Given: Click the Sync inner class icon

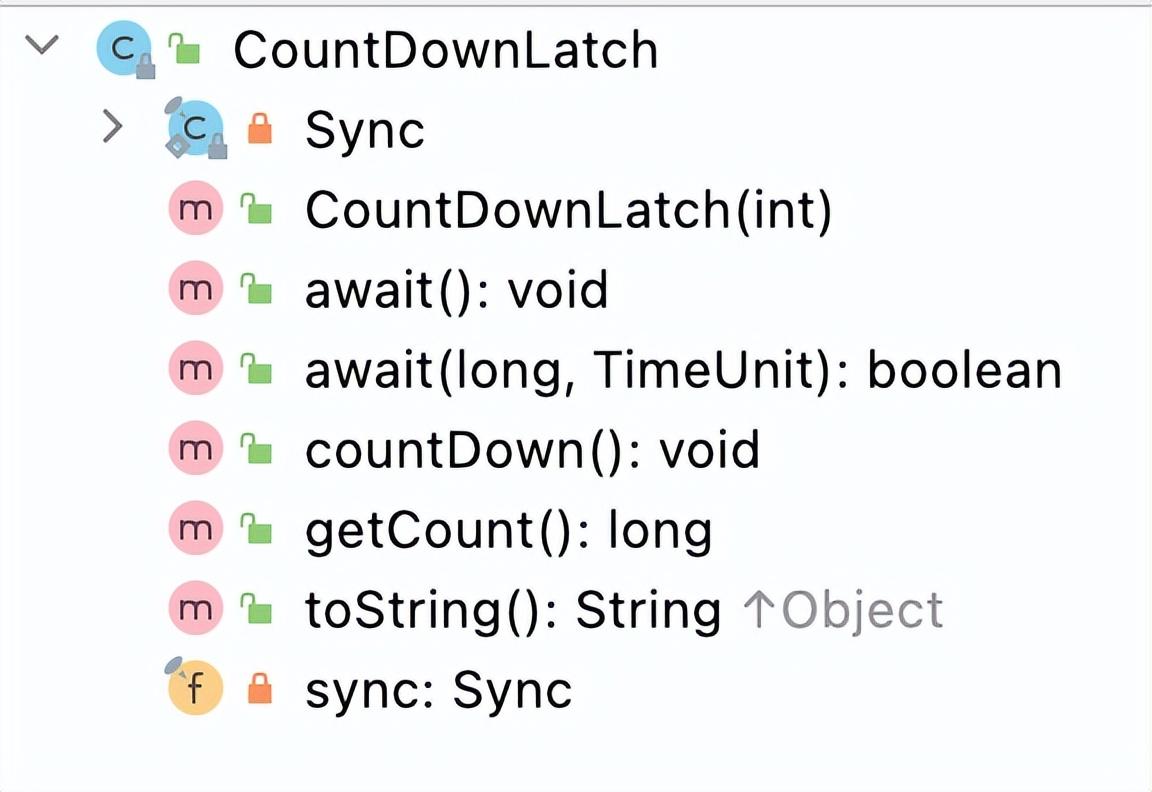Looking at the screenshot, I should (x=195, y=128).
